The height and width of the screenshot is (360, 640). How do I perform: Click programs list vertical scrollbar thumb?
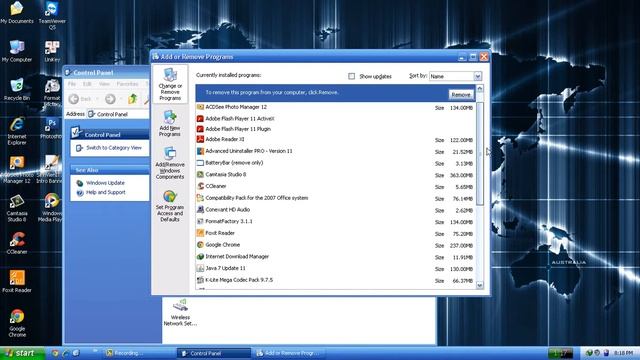(x=480, y=153)
